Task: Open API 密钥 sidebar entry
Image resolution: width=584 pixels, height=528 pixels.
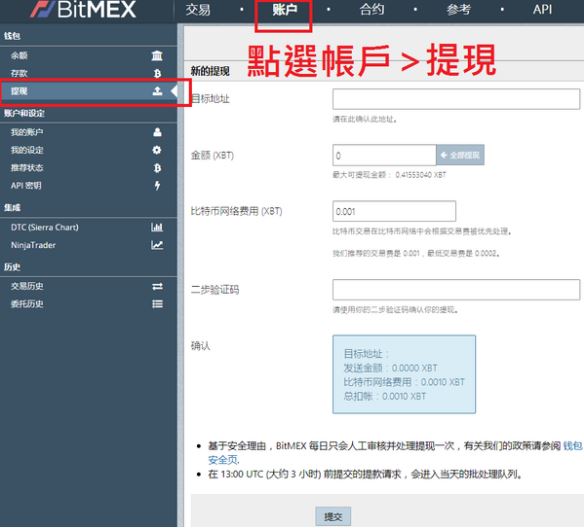Action: coord(89,185)
